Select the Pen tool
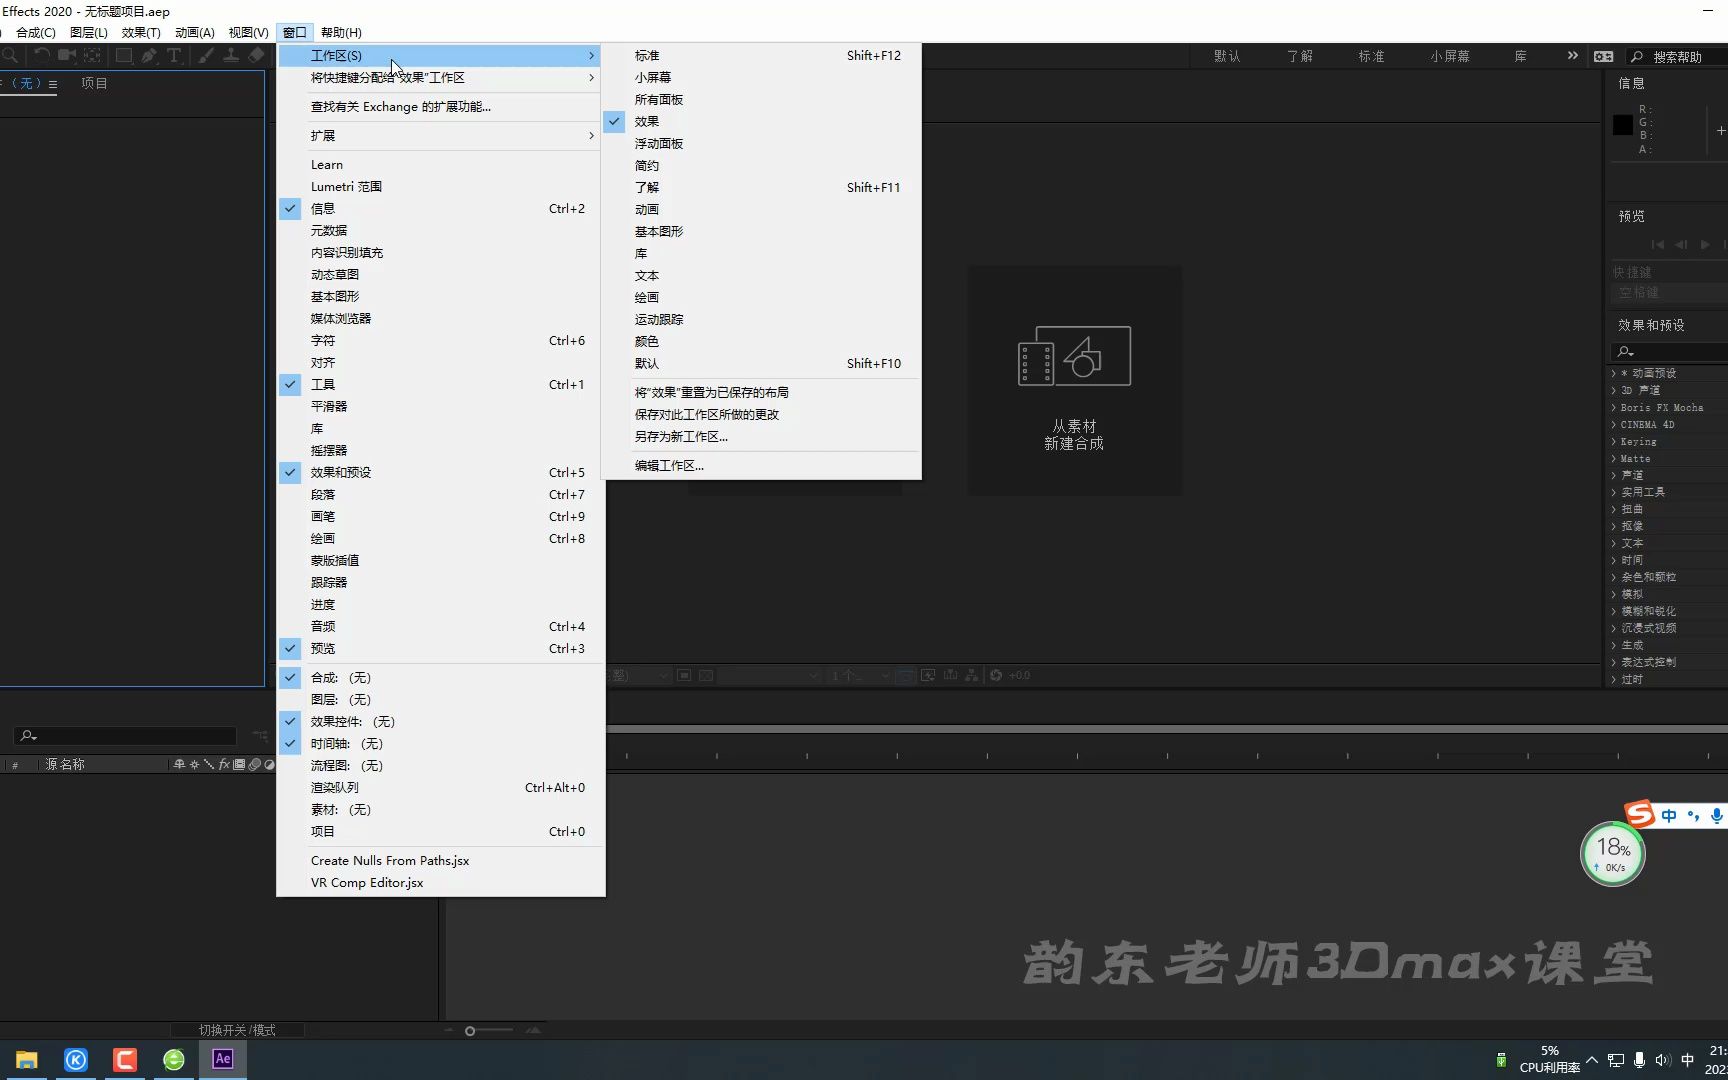 point(150,55)
